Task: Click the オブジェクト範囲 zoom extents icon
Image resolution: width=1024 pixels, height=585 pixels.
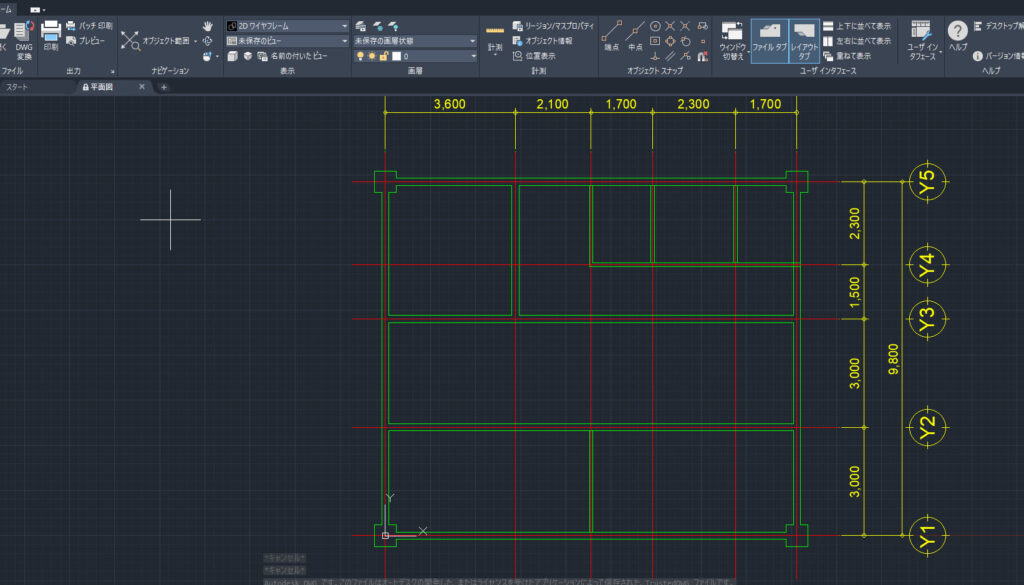Action: [x=131, y=40]
